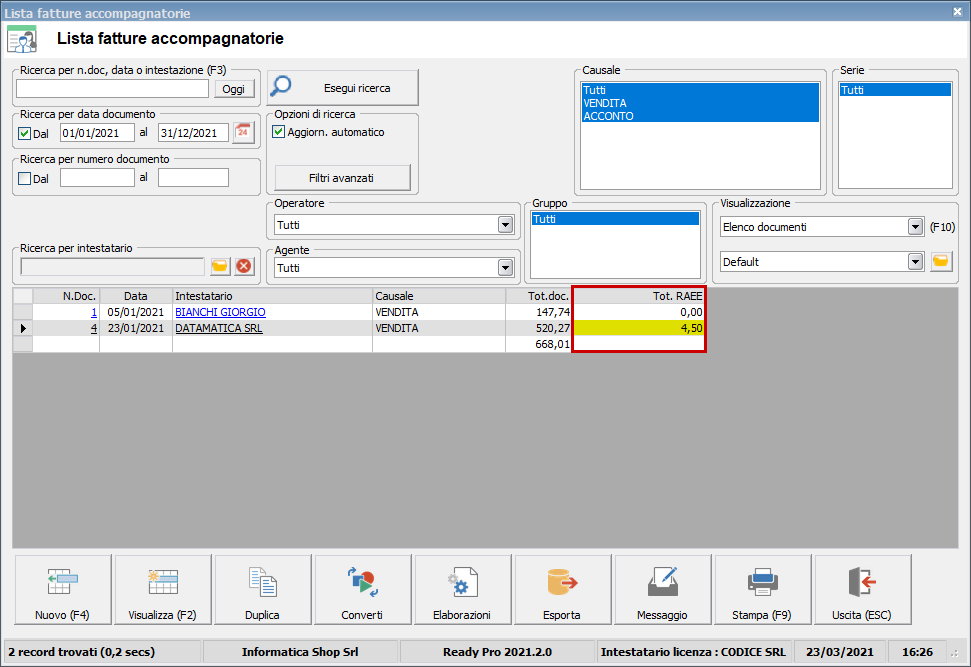971x667 pixels.
Task: Click the Ready Pro 2021.2.0 status entry
Action: point(497,652)
